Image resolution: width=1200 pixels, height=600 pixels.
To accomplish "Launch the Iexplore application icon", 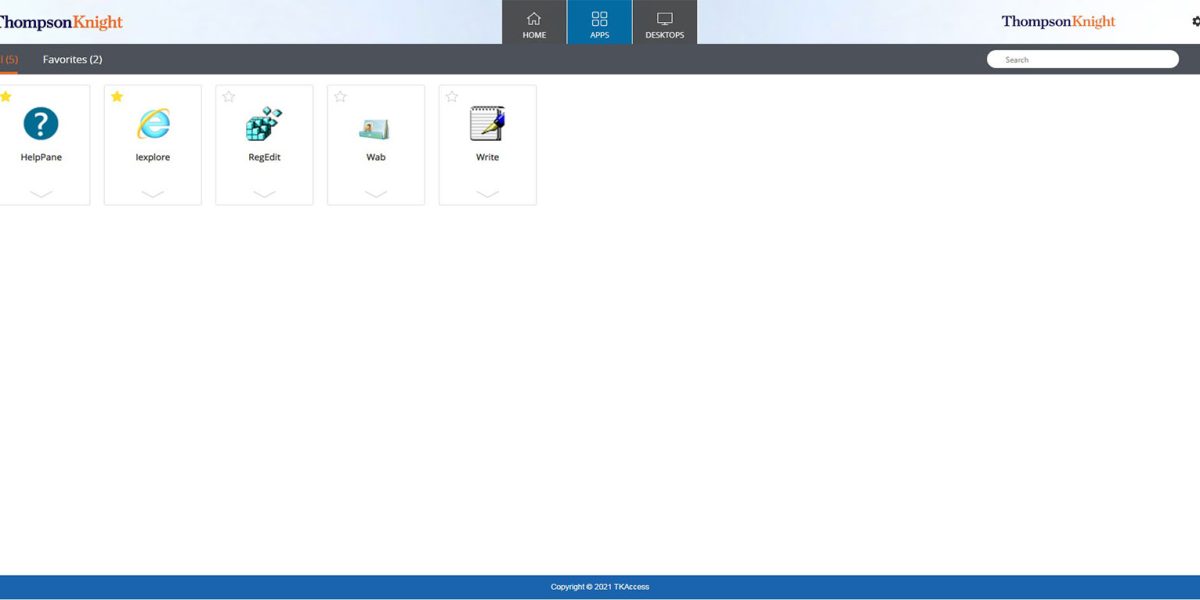I will pyautogui.click(x=152, y=127).
